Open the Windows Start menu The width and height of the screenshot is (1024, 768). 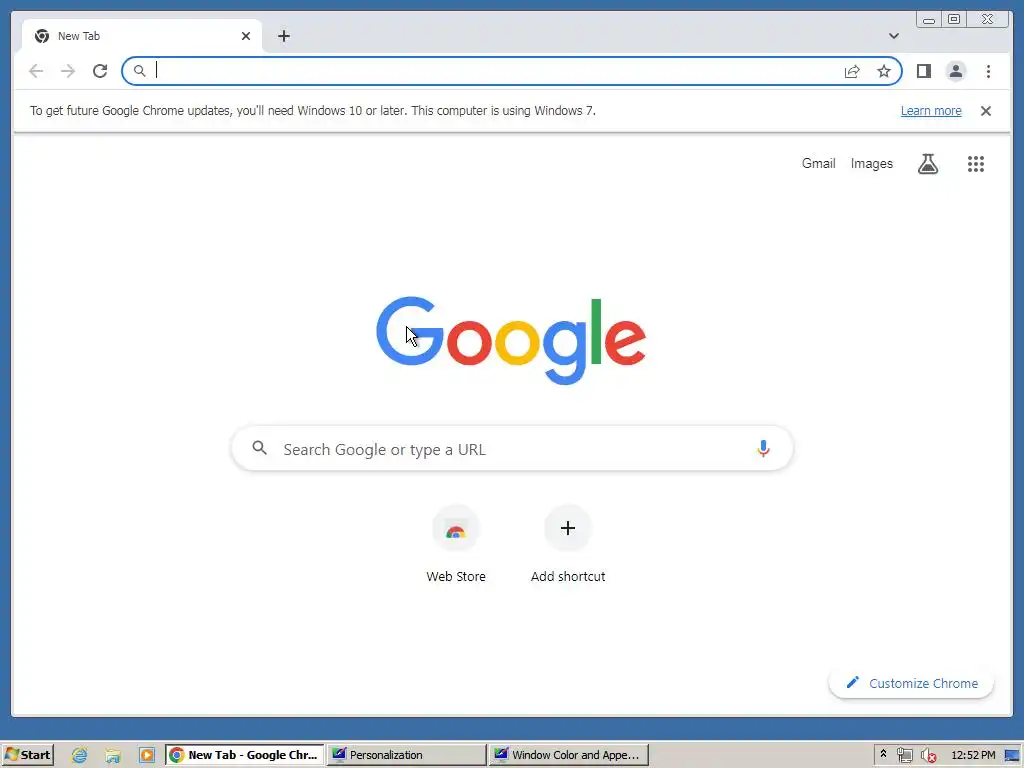point(27,755)
